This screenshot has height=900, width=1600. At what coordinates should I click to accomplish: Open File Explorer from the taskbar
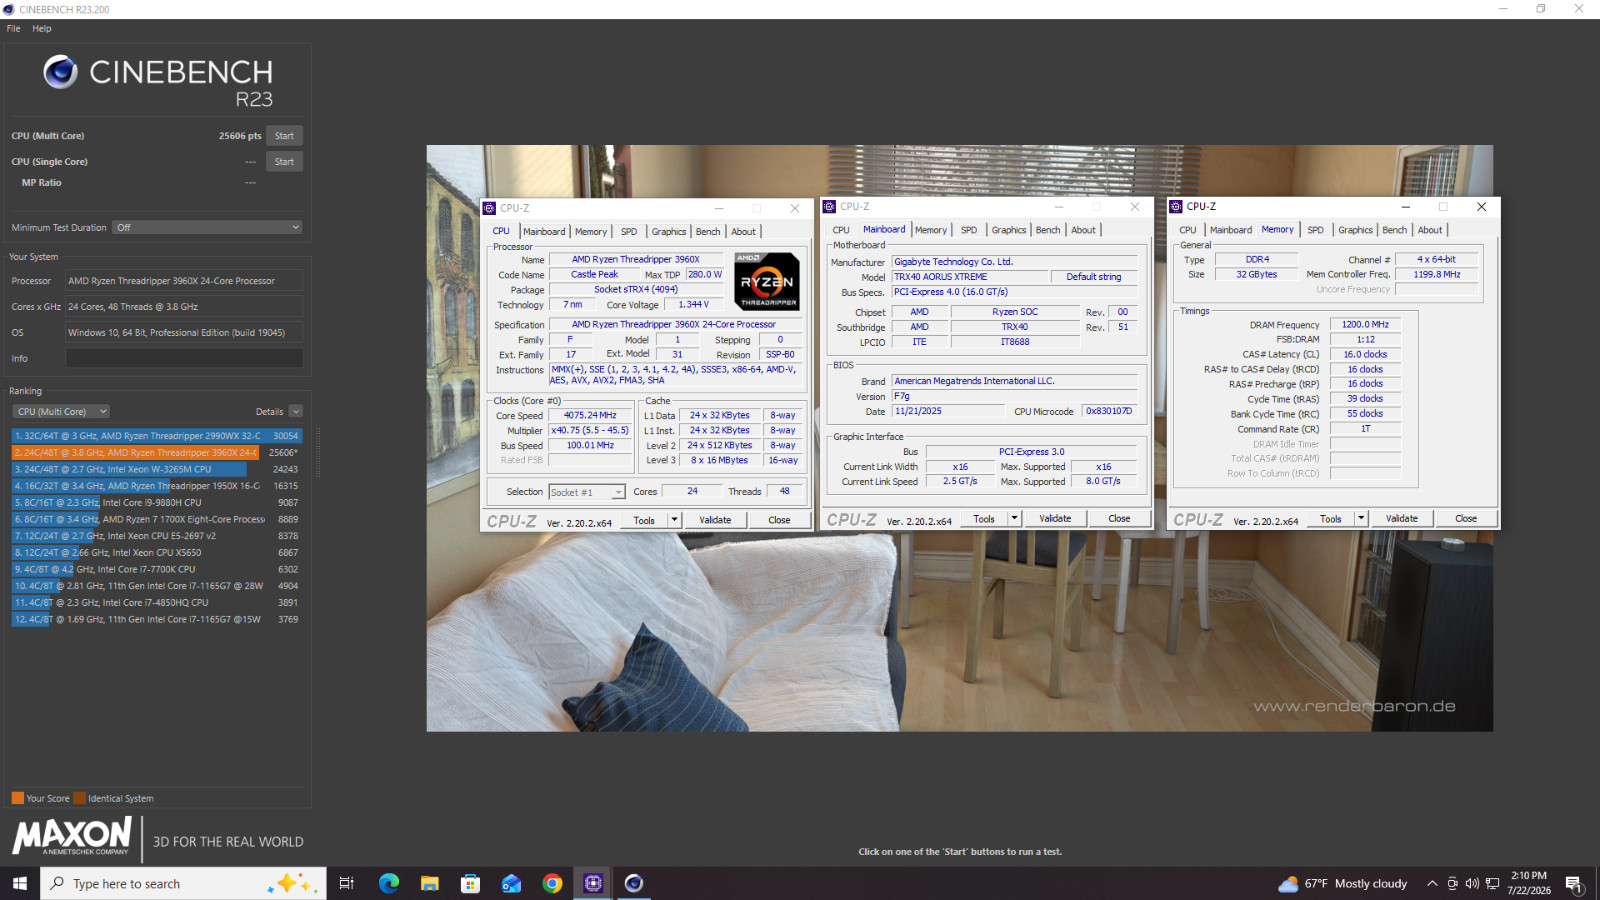430,883
